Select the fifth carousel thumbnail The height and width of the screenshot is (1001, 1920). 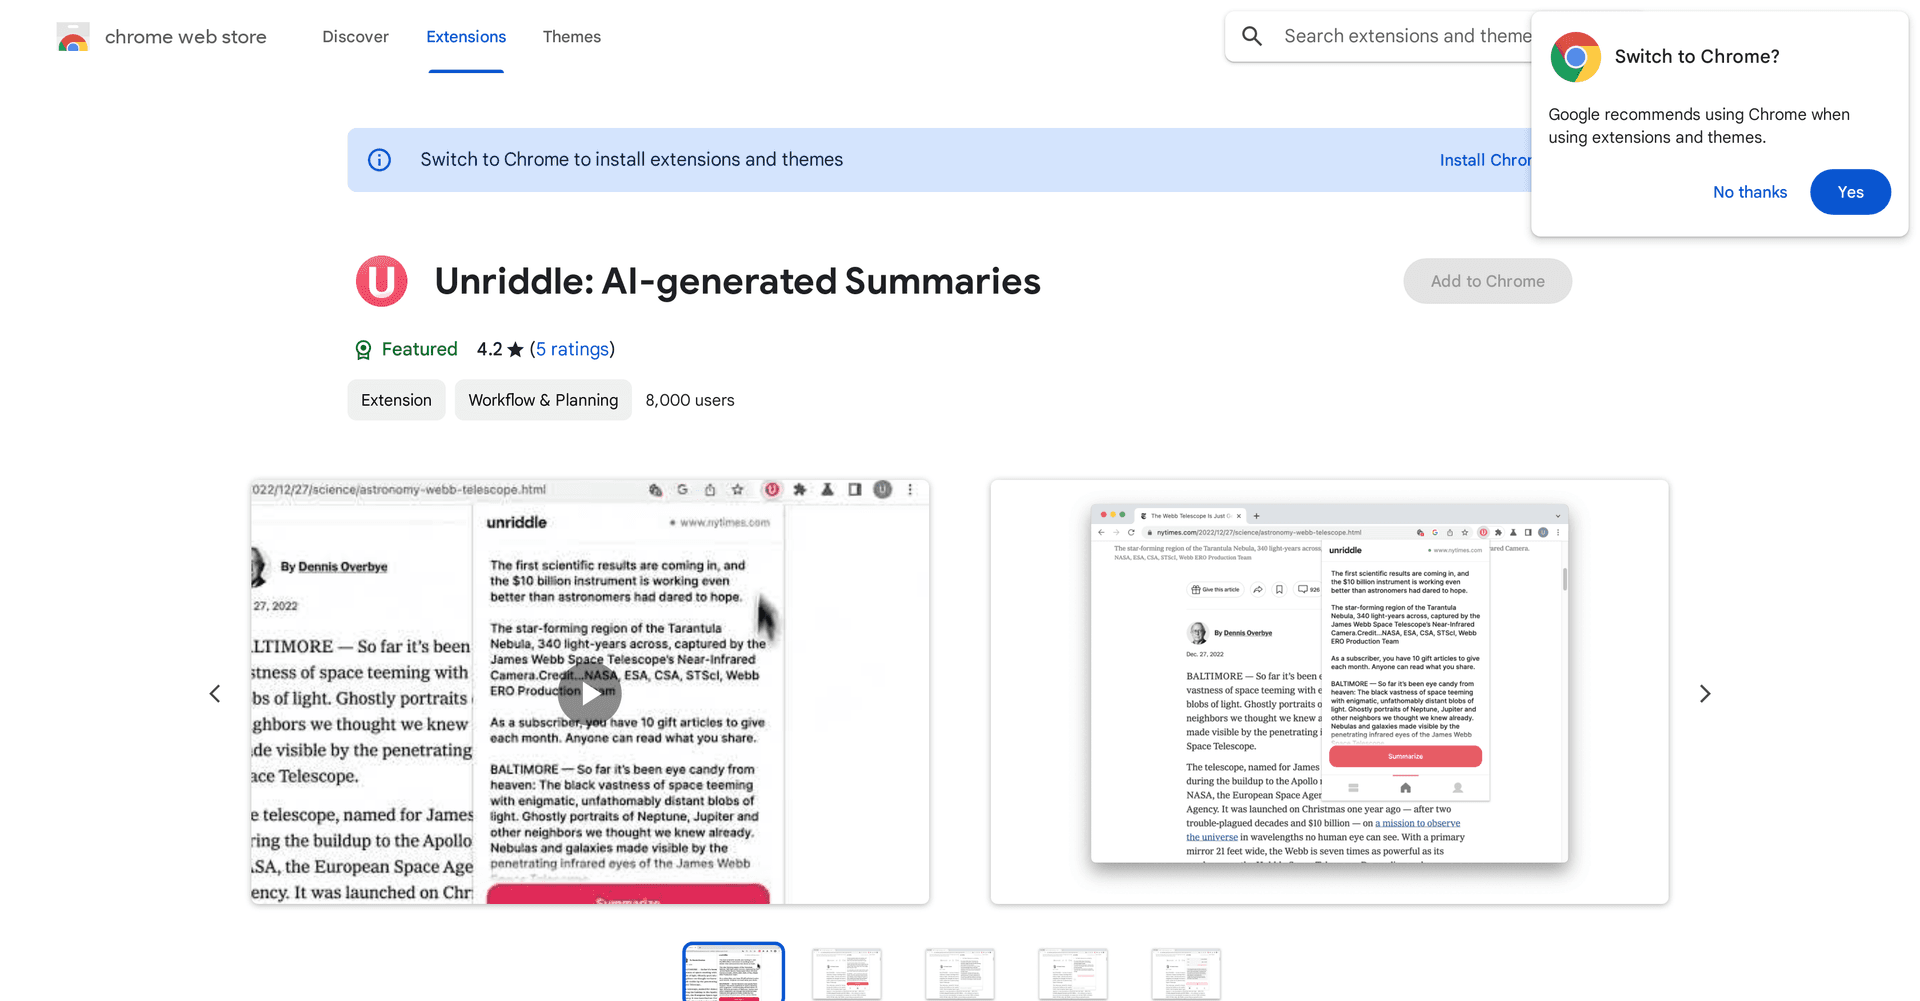1186,973
